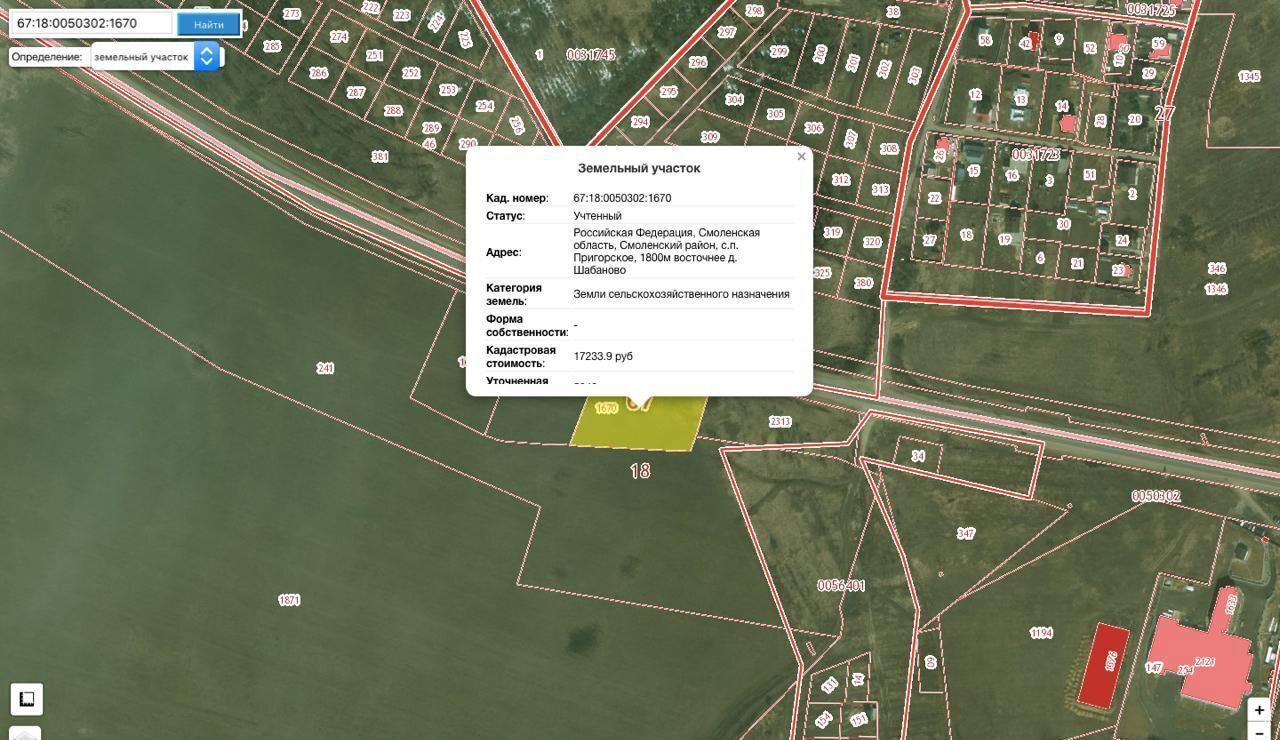Click parcel label 34 near the road
This screenshot has height=740, width=1280.
(x=918, y=456)
